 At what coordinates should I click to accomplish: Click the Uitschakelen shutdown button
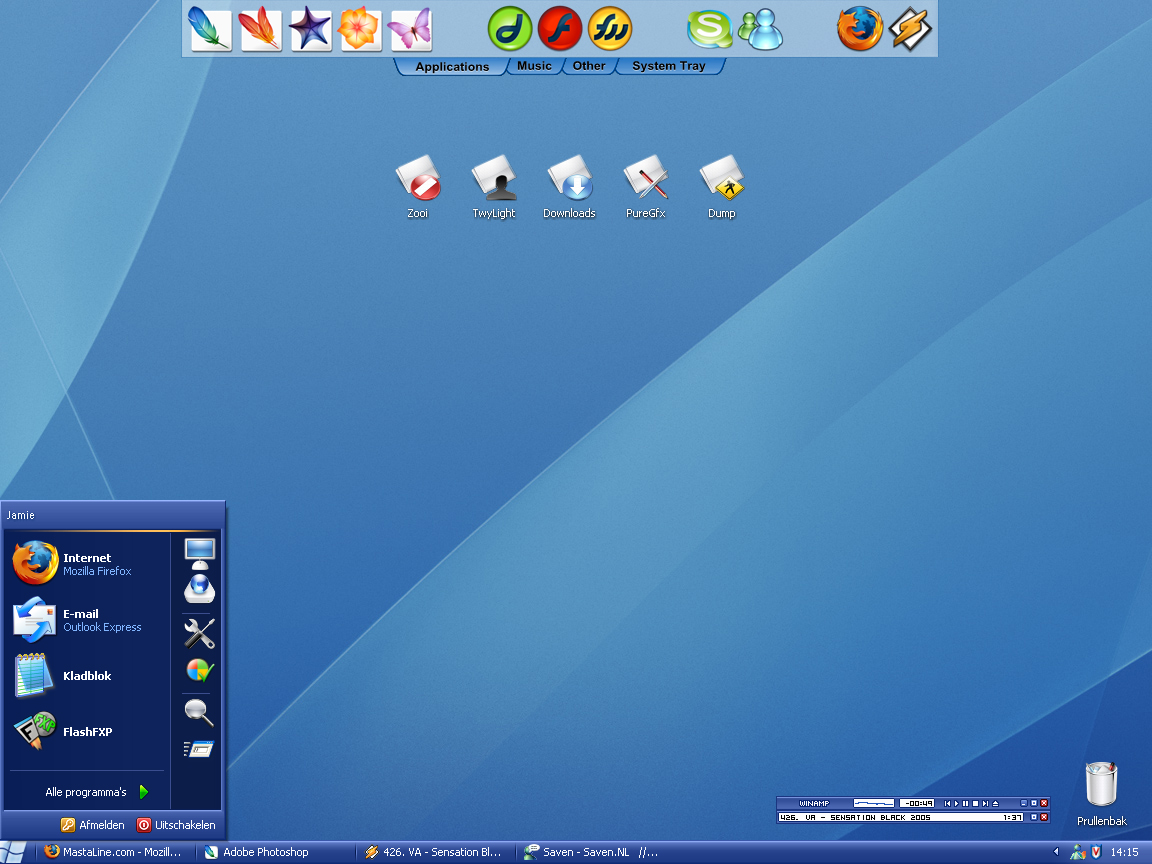[176, 825]
